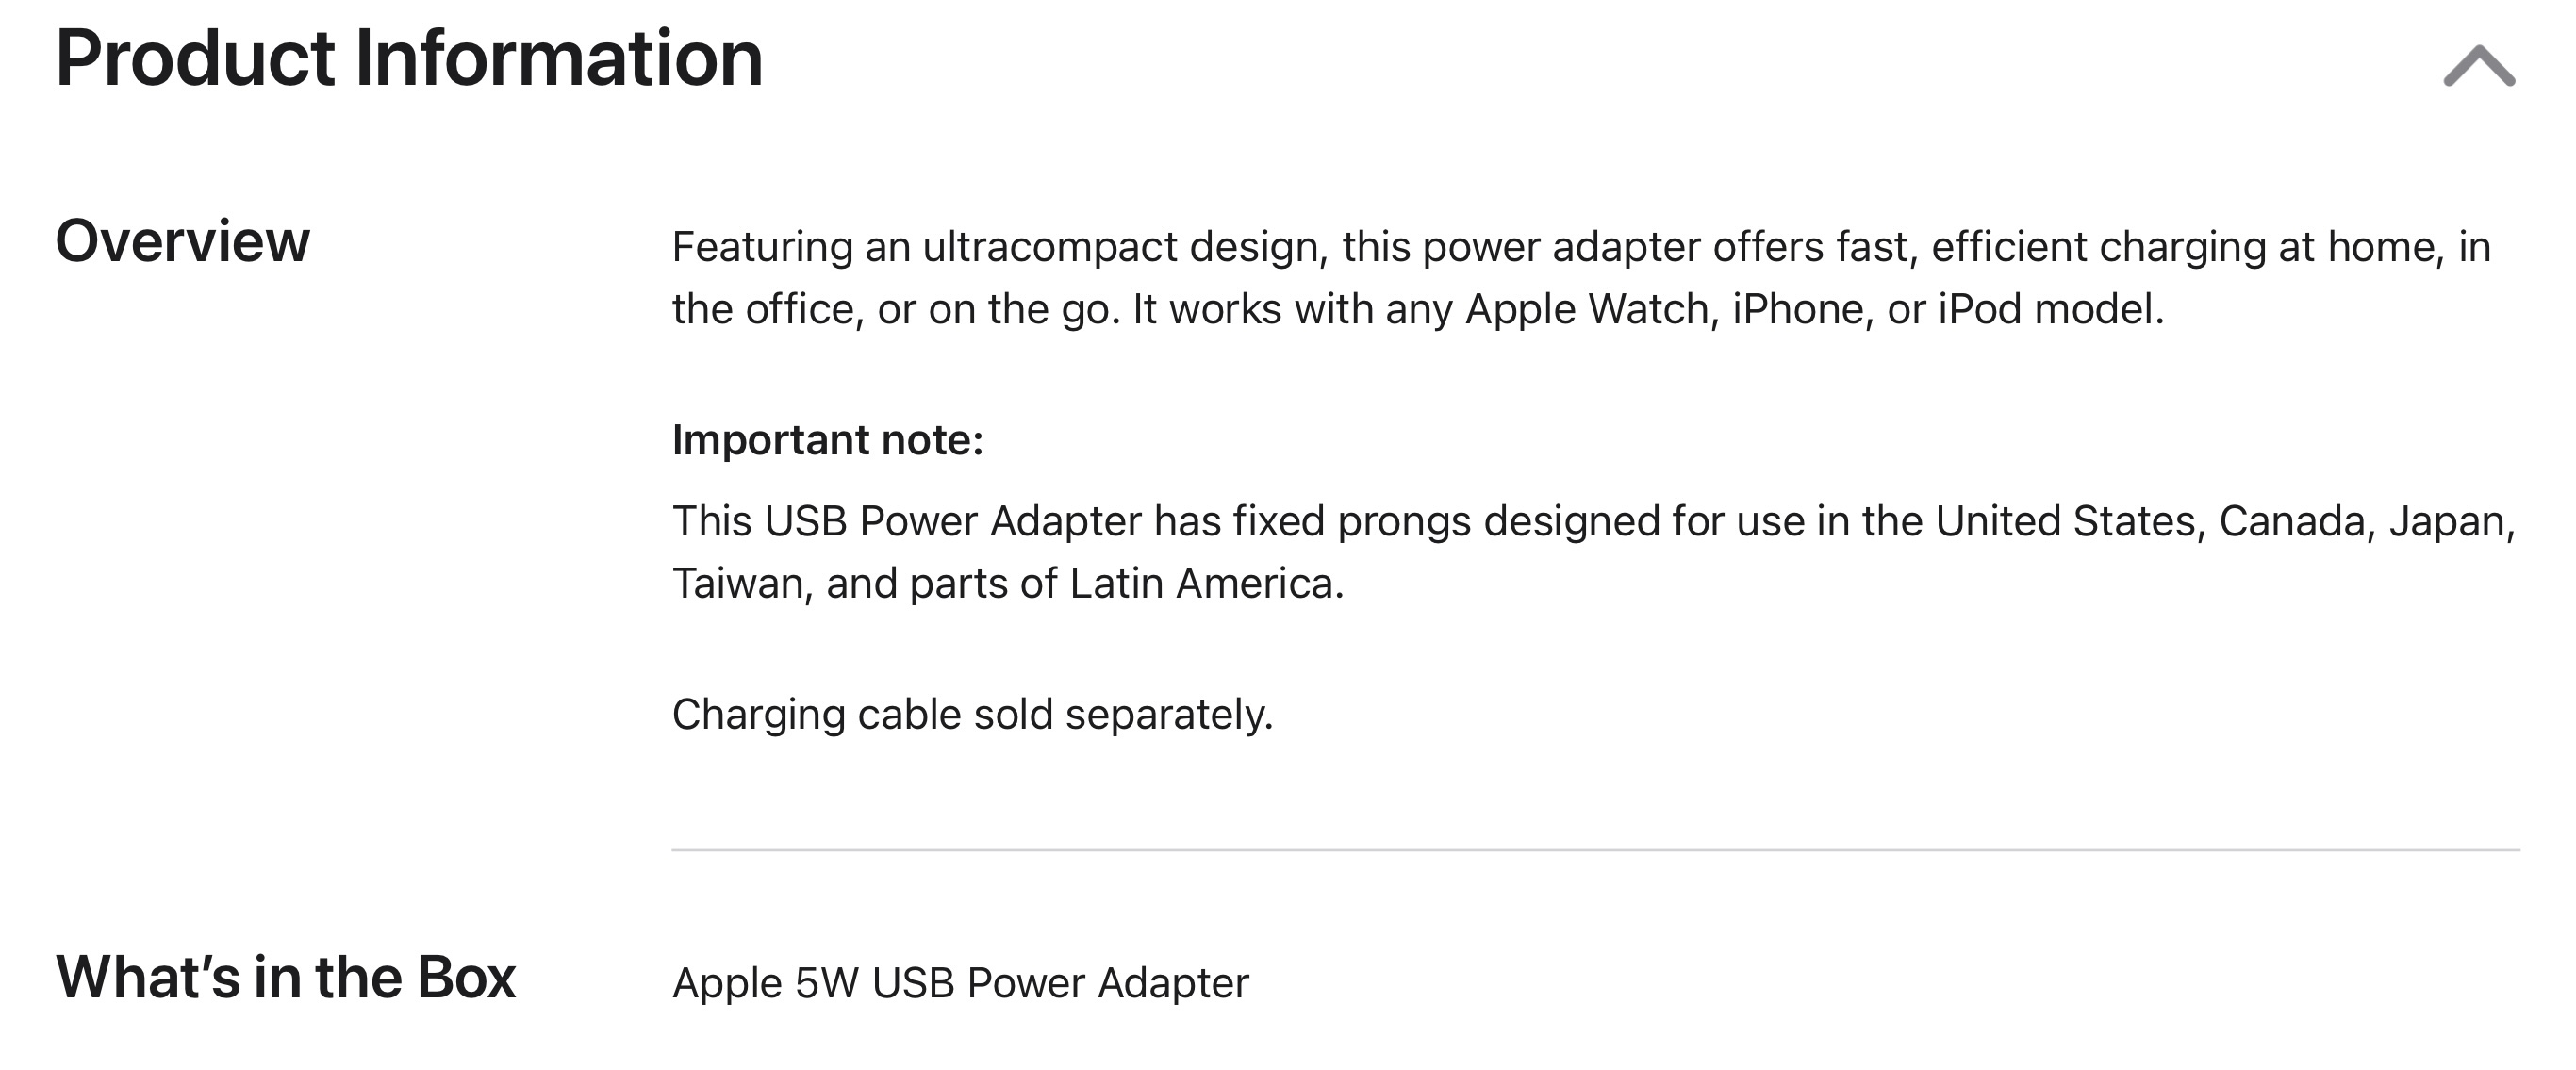
Task: Click the Apple 5W USB Power Adapter text
Action: point(960,983)
